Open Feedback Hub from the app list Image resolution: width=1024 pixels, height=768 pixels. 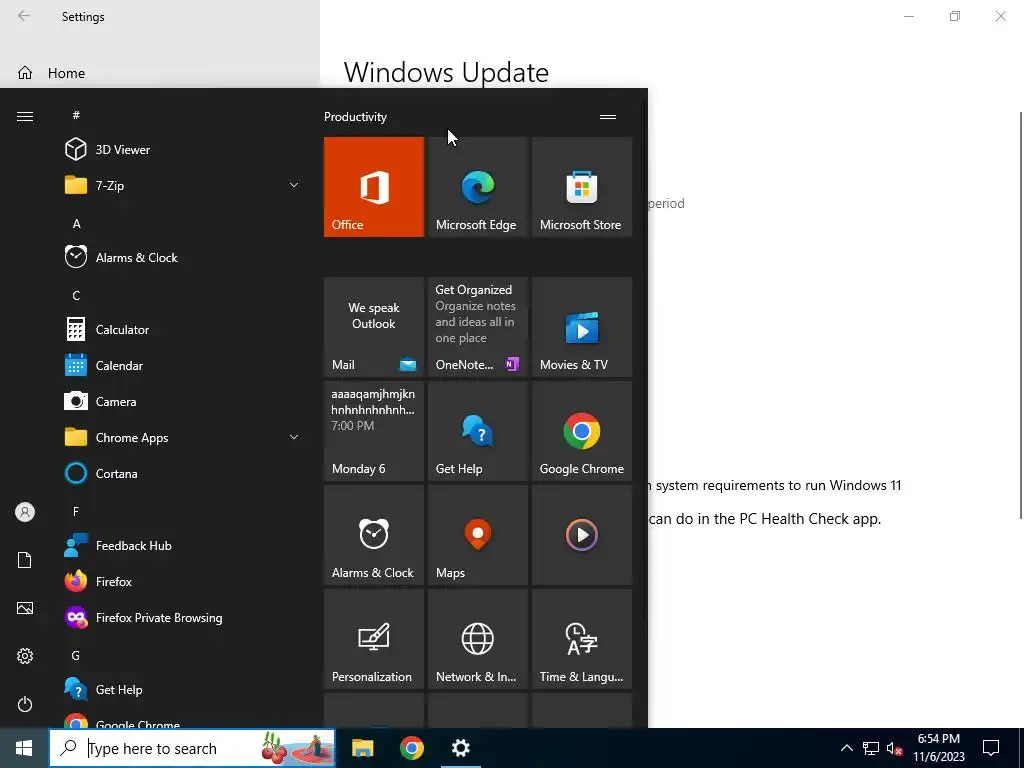[x=183, y=545]
